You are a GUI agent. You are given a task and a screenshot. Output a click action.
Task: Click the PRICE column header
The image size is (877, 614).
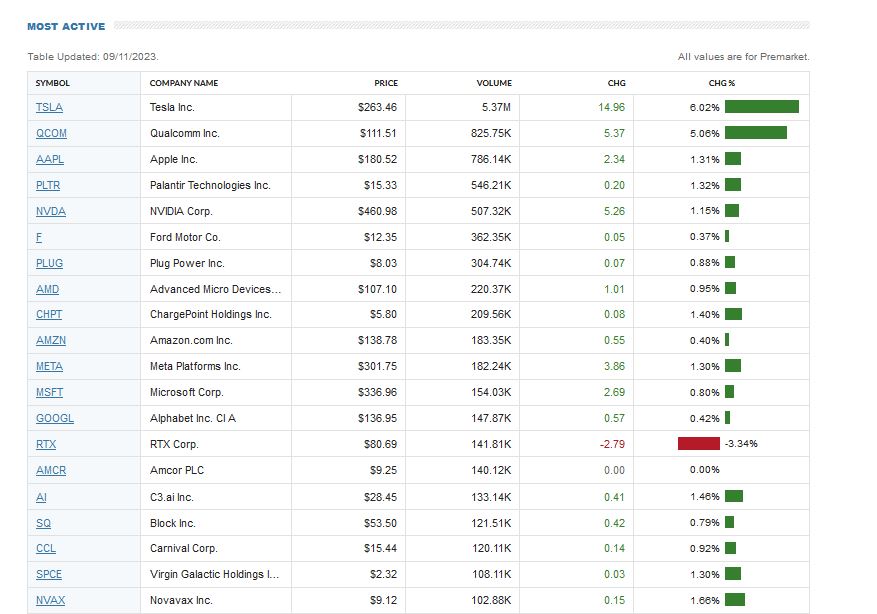pyautogui.click(x=386, y=83)
